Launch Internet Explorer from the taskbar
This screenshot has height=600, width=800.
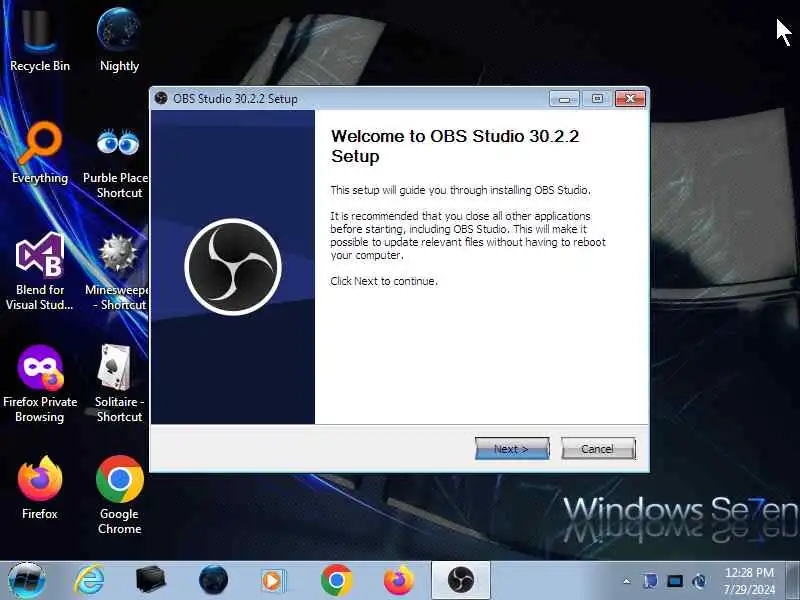click(x=89, y=580)
